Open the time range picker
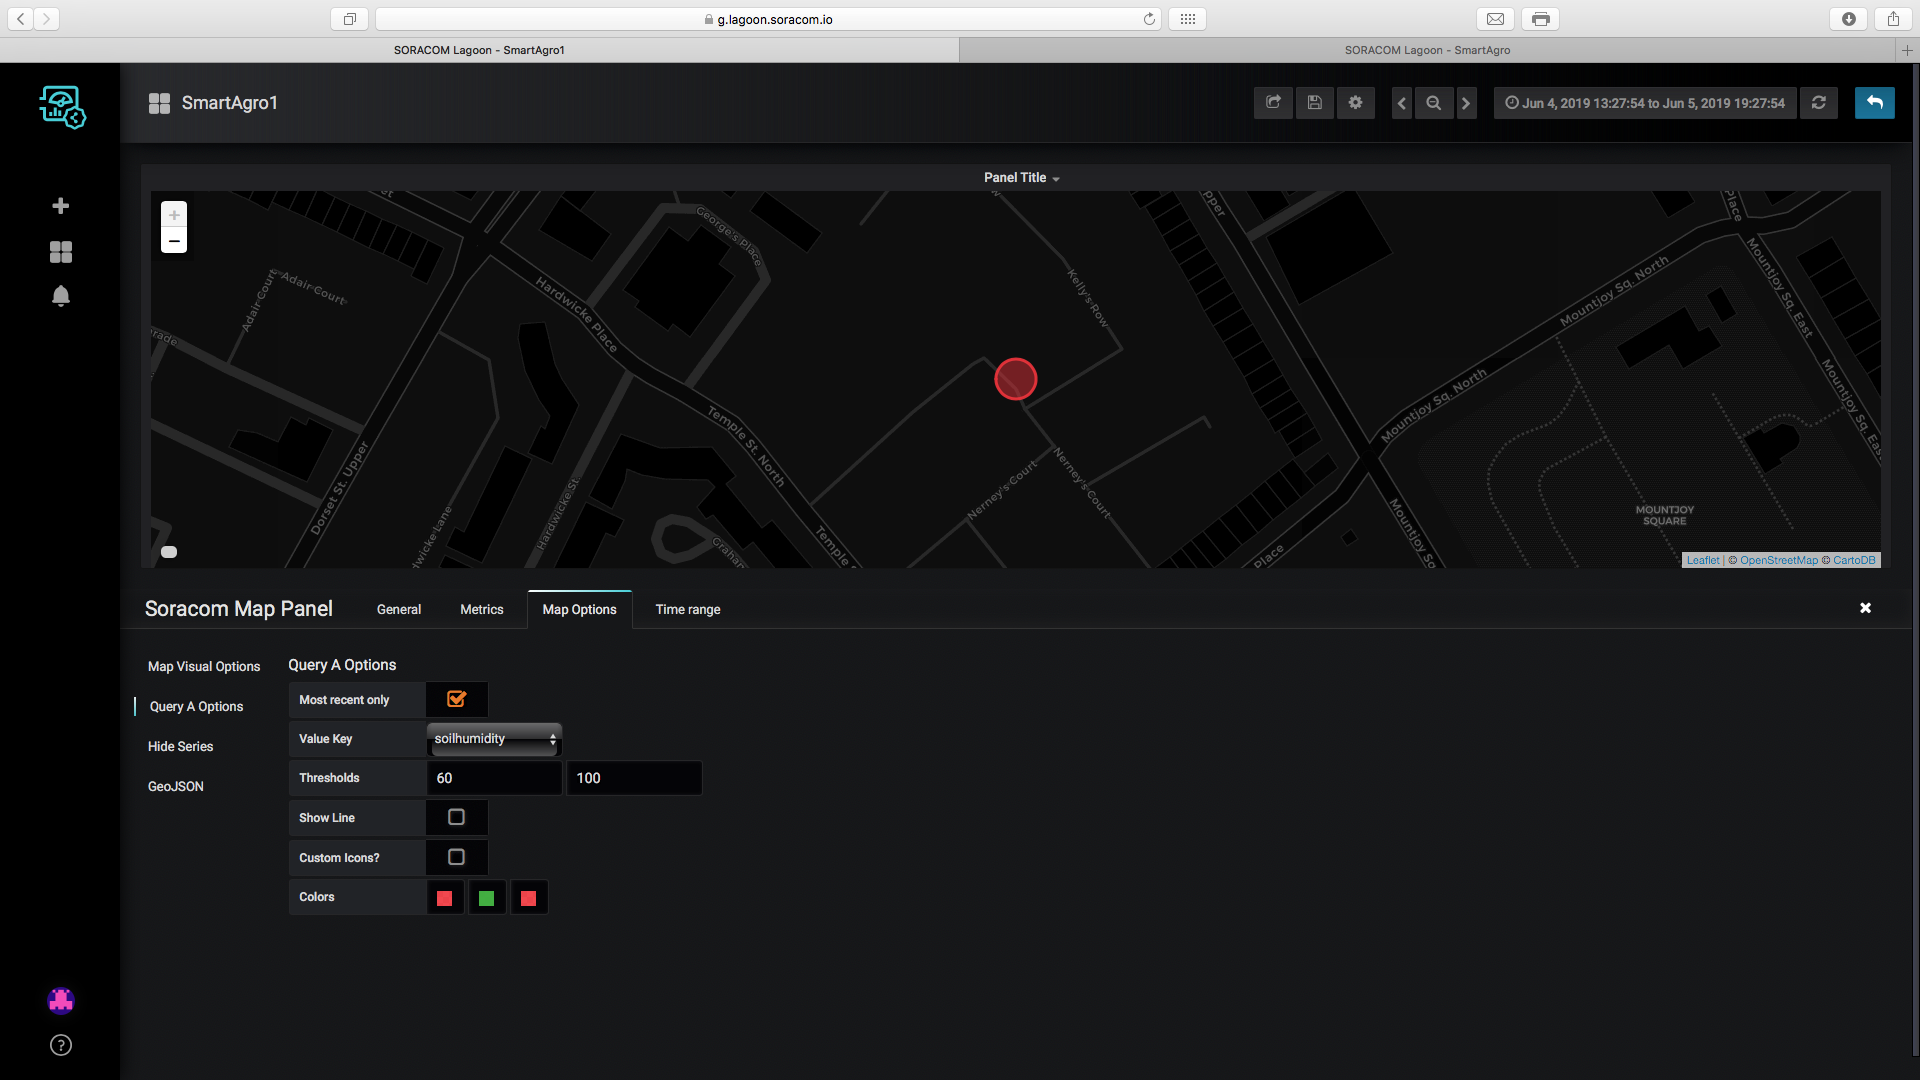Image resolution: width=1920 pixels, height=1080 pixels. tap(1645, 103)
